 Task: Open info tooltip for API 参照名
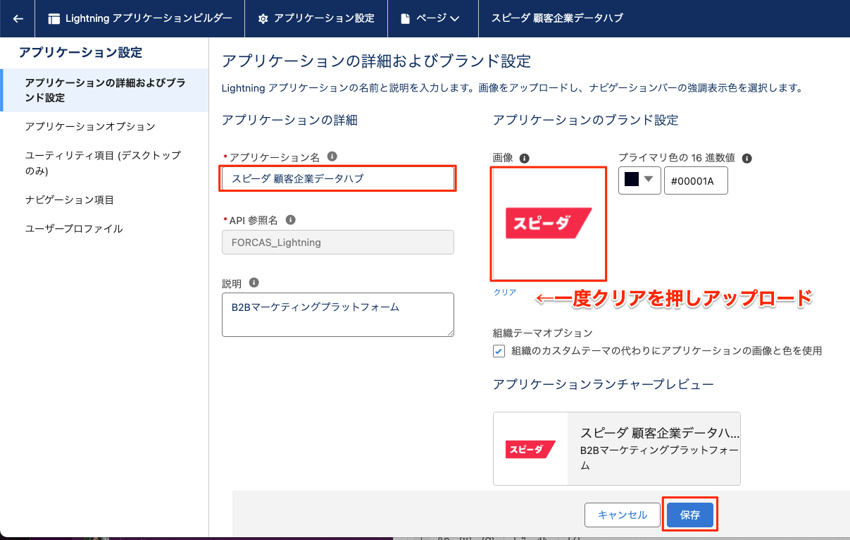(291, 220)
